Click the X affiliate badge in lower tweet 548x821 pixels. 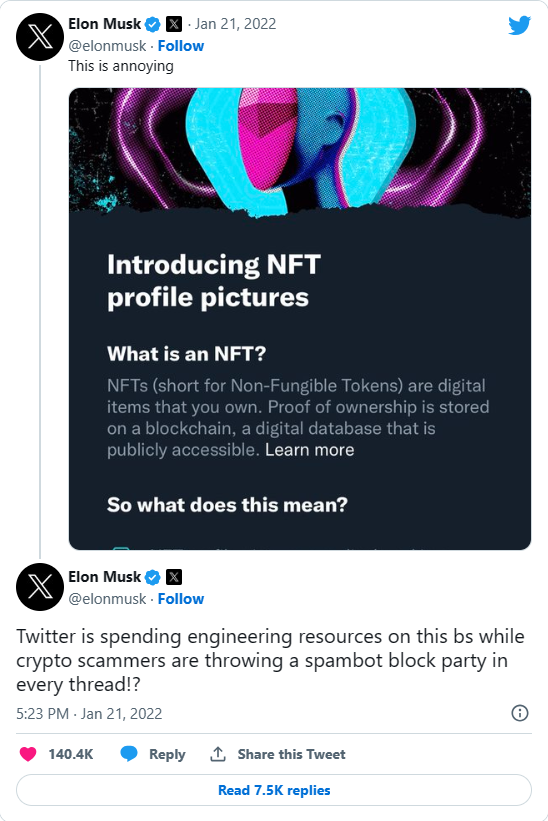(x=174, y=577)
